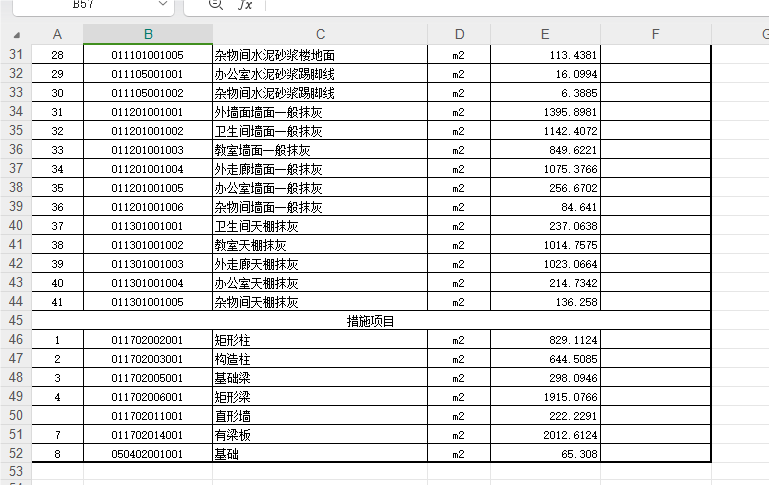769x485 pixels.
Task: Select column C header
Action: (x=320, y=34)
